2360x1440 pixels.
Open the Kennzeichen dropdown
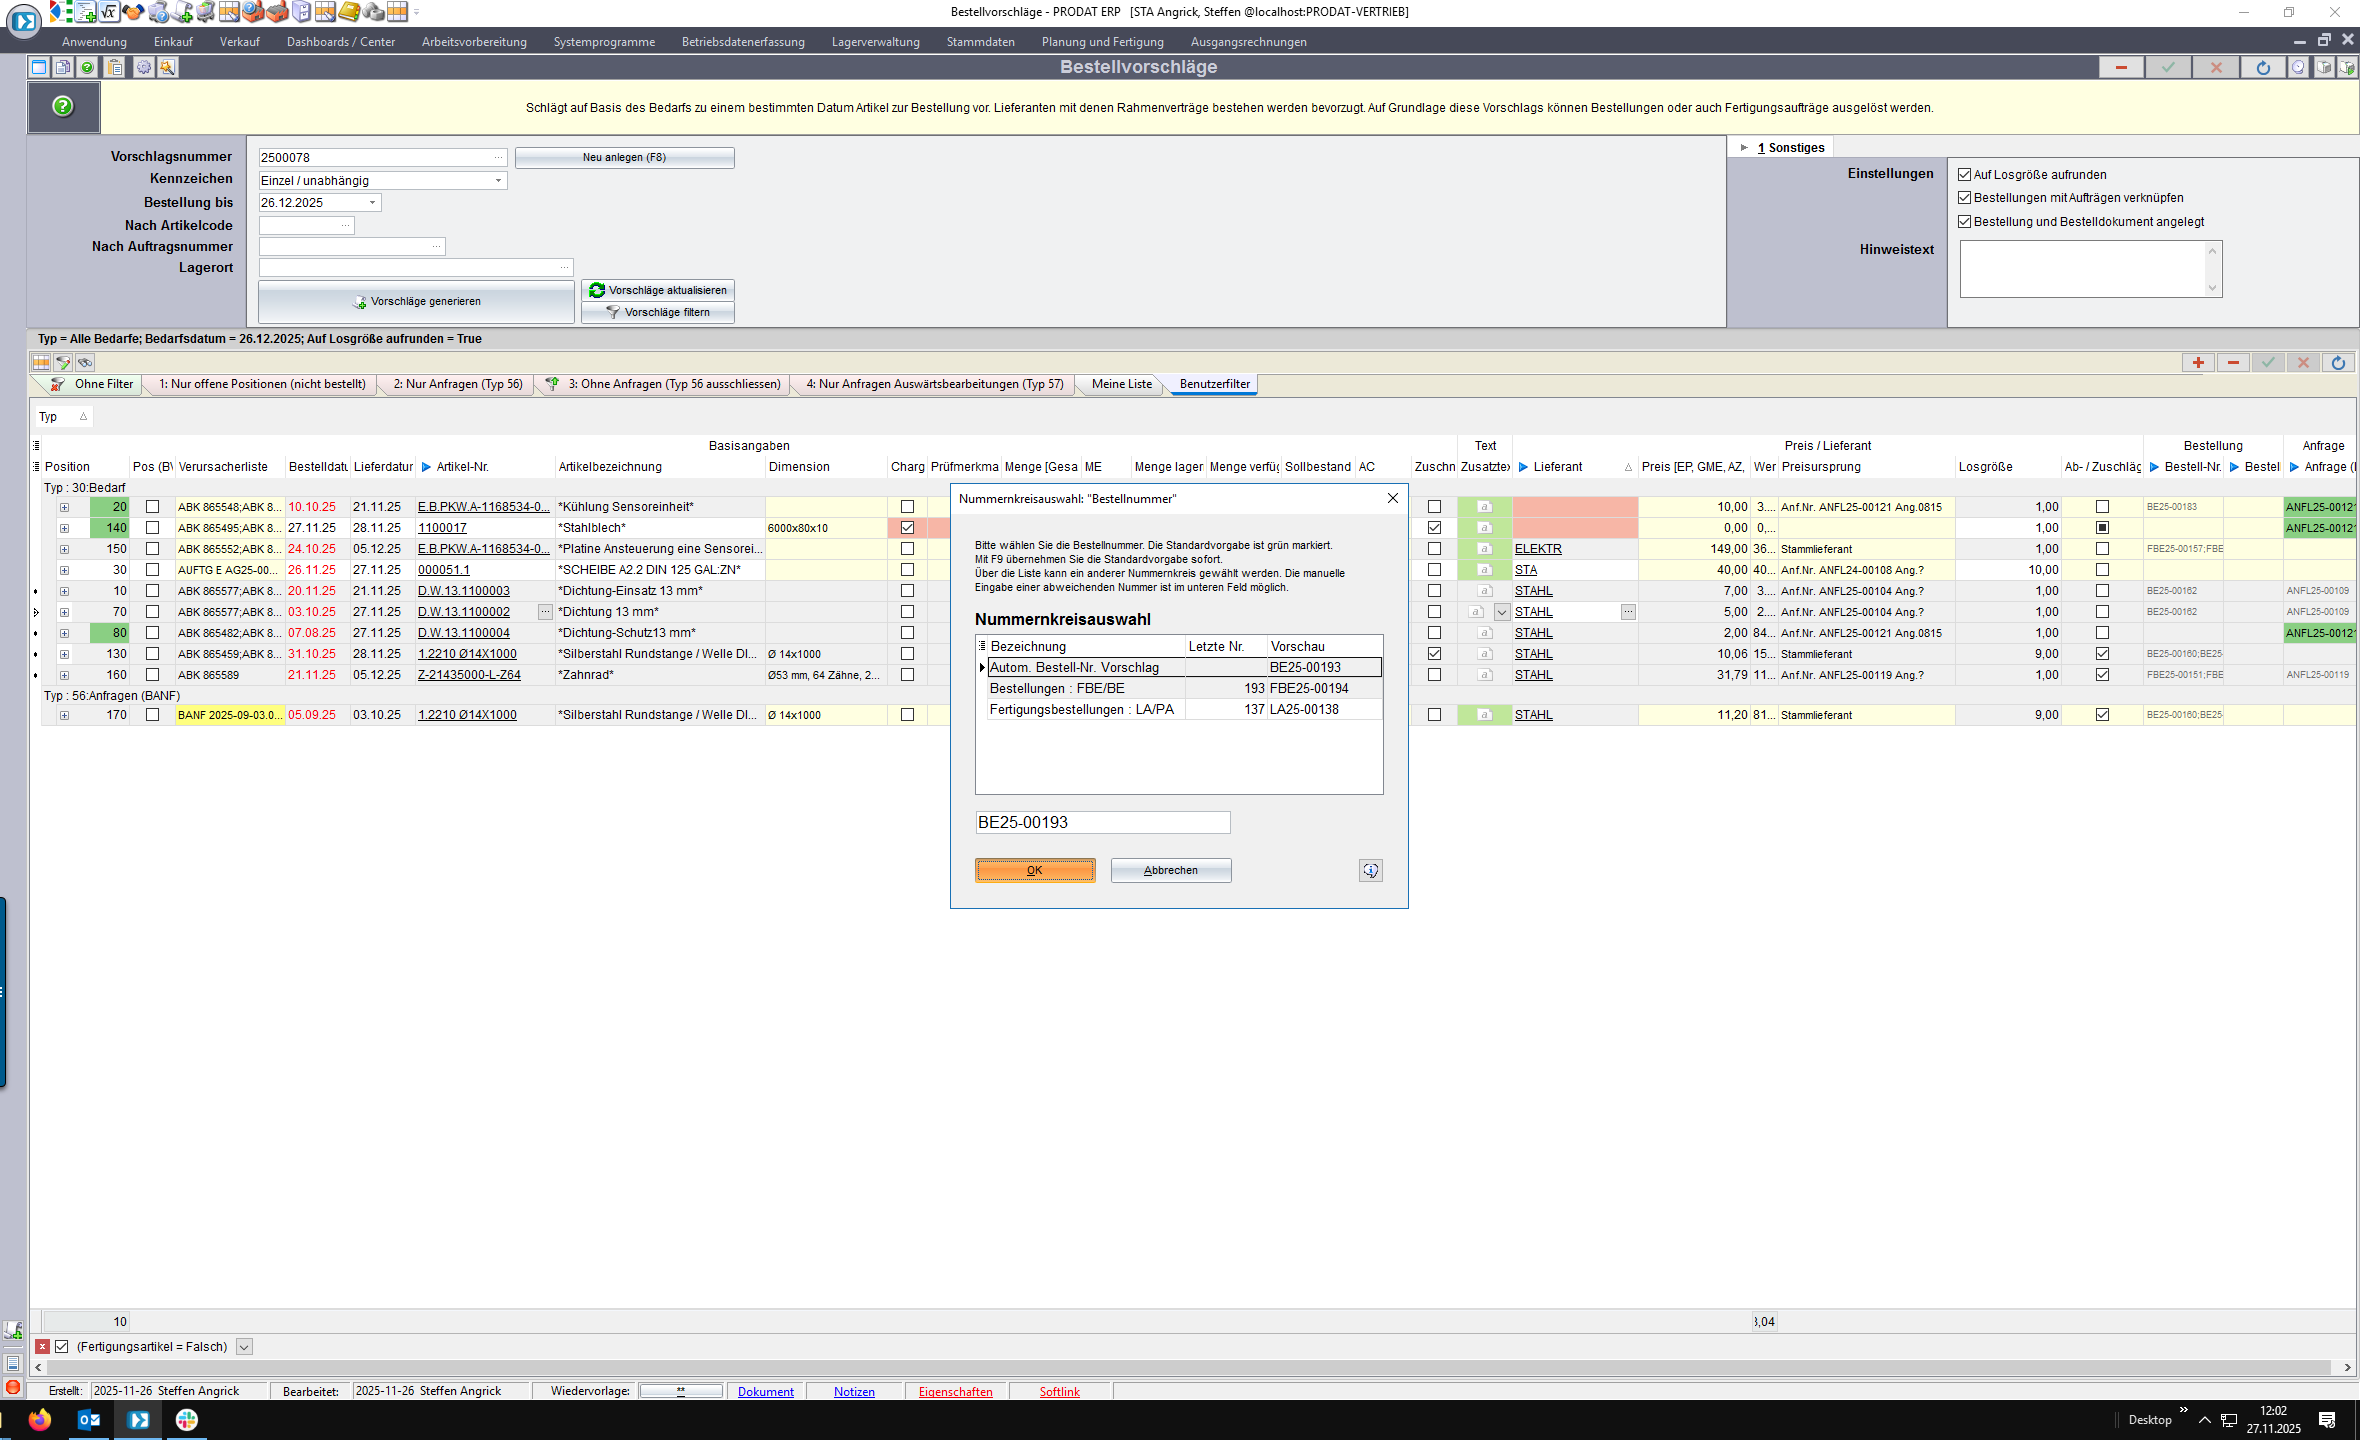[498, 181]
